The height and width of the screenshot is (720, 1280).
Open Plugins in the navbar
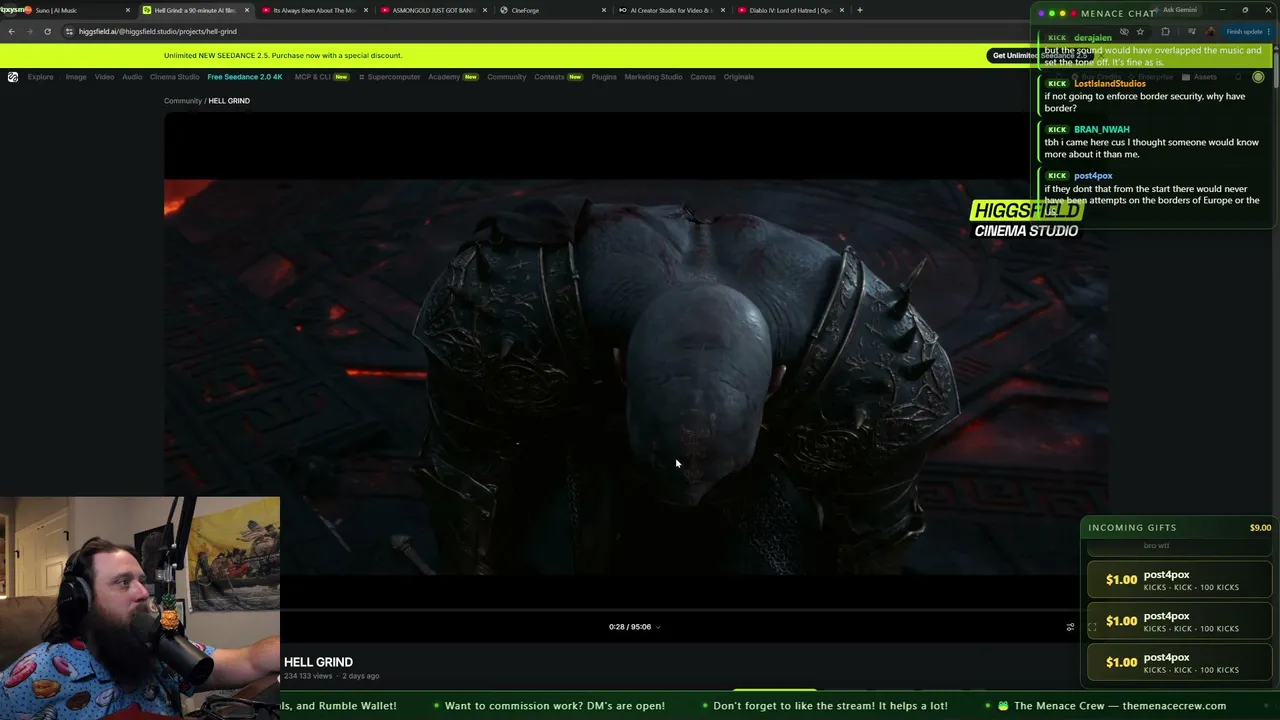click(x=604, y=77)
